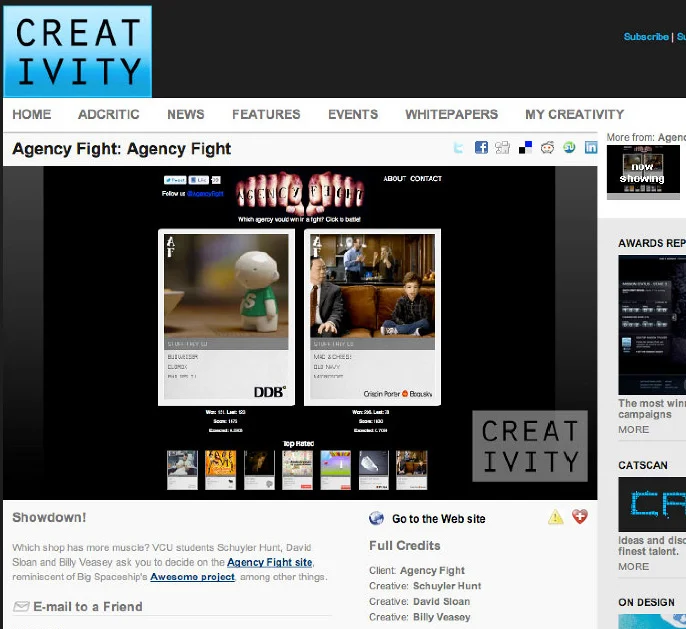Follow the Agency Fight site link
686x629 pixels.
coord(270,562)
